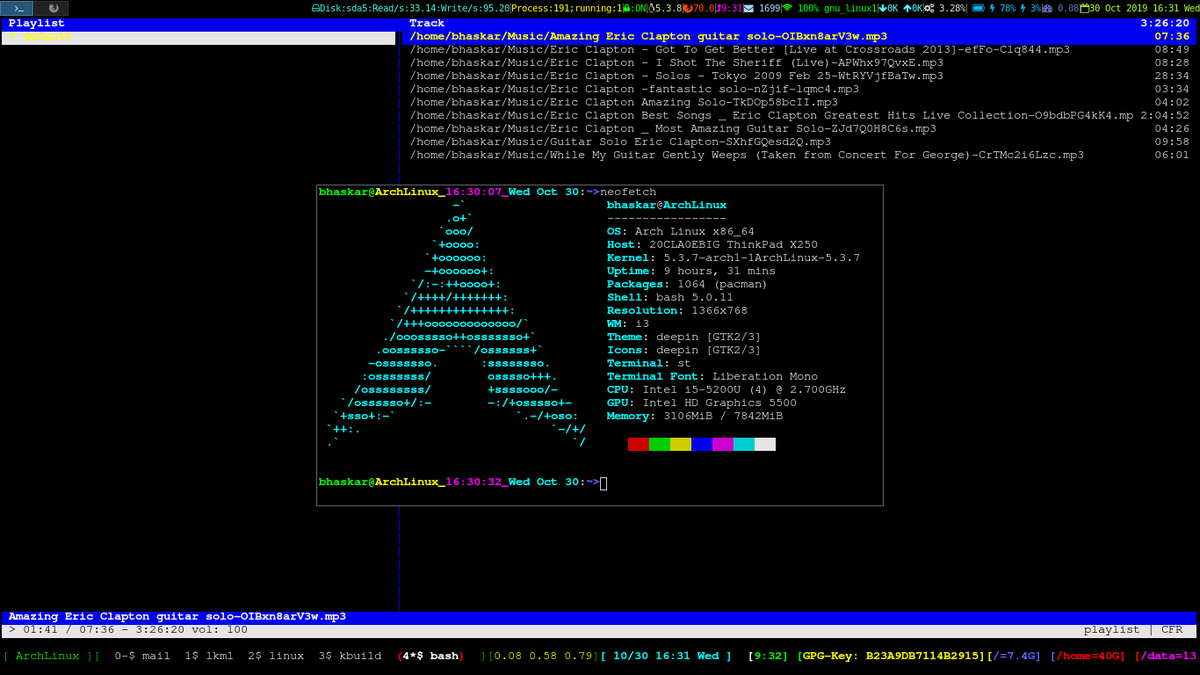
Task: Click the Playlist column header
Action: pyautogui.click(x=36, y=22)
